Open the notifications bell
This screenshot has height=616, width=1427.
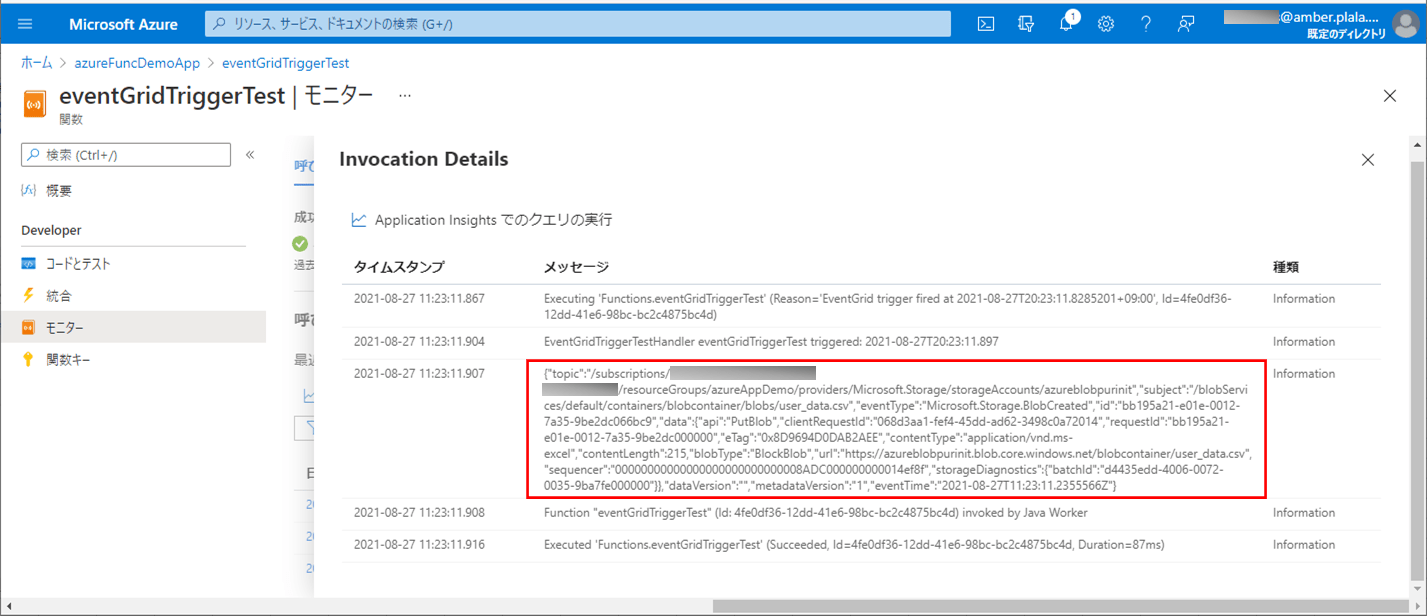click(1066, 24)
